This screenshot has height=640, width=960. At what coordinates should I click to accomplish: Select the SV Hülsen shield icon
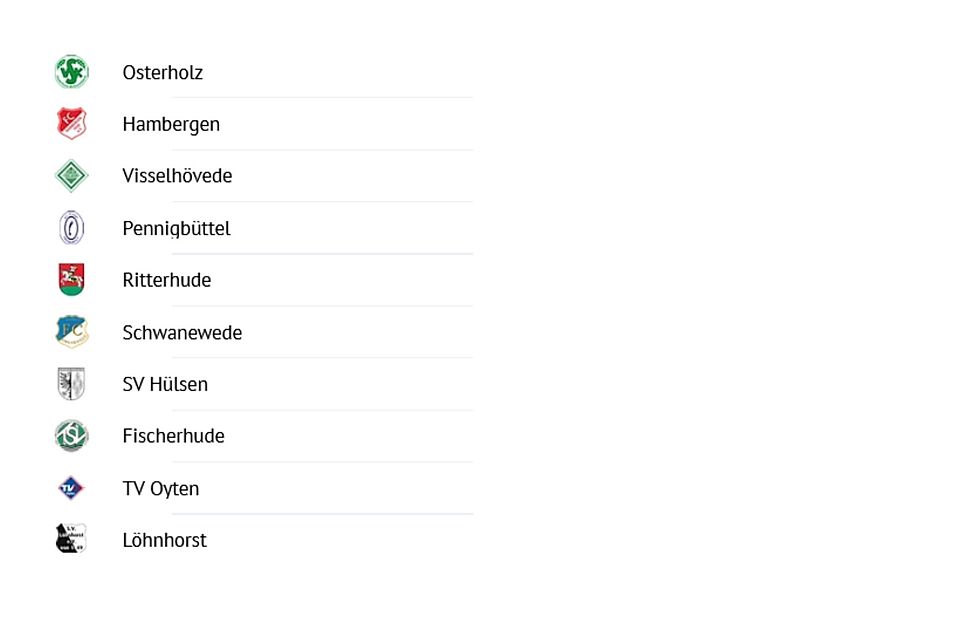71,384
